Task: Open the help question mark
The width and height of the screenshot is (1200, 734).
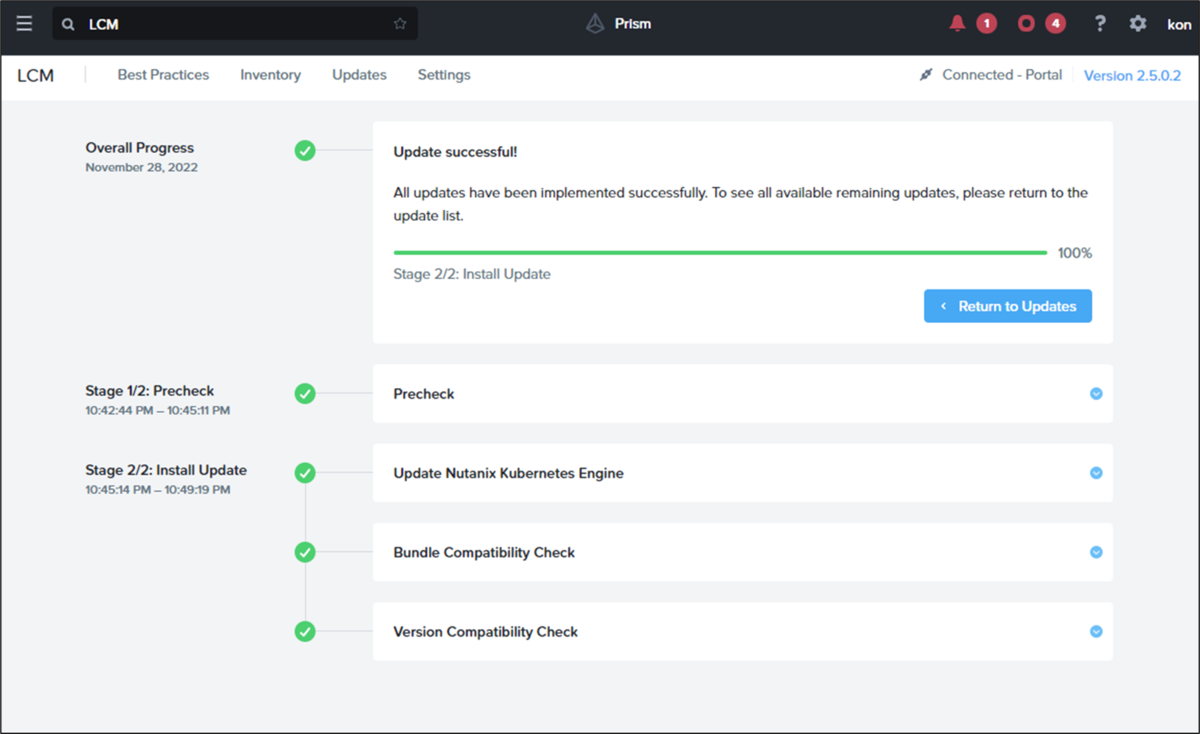Action: click(1100, 24)
